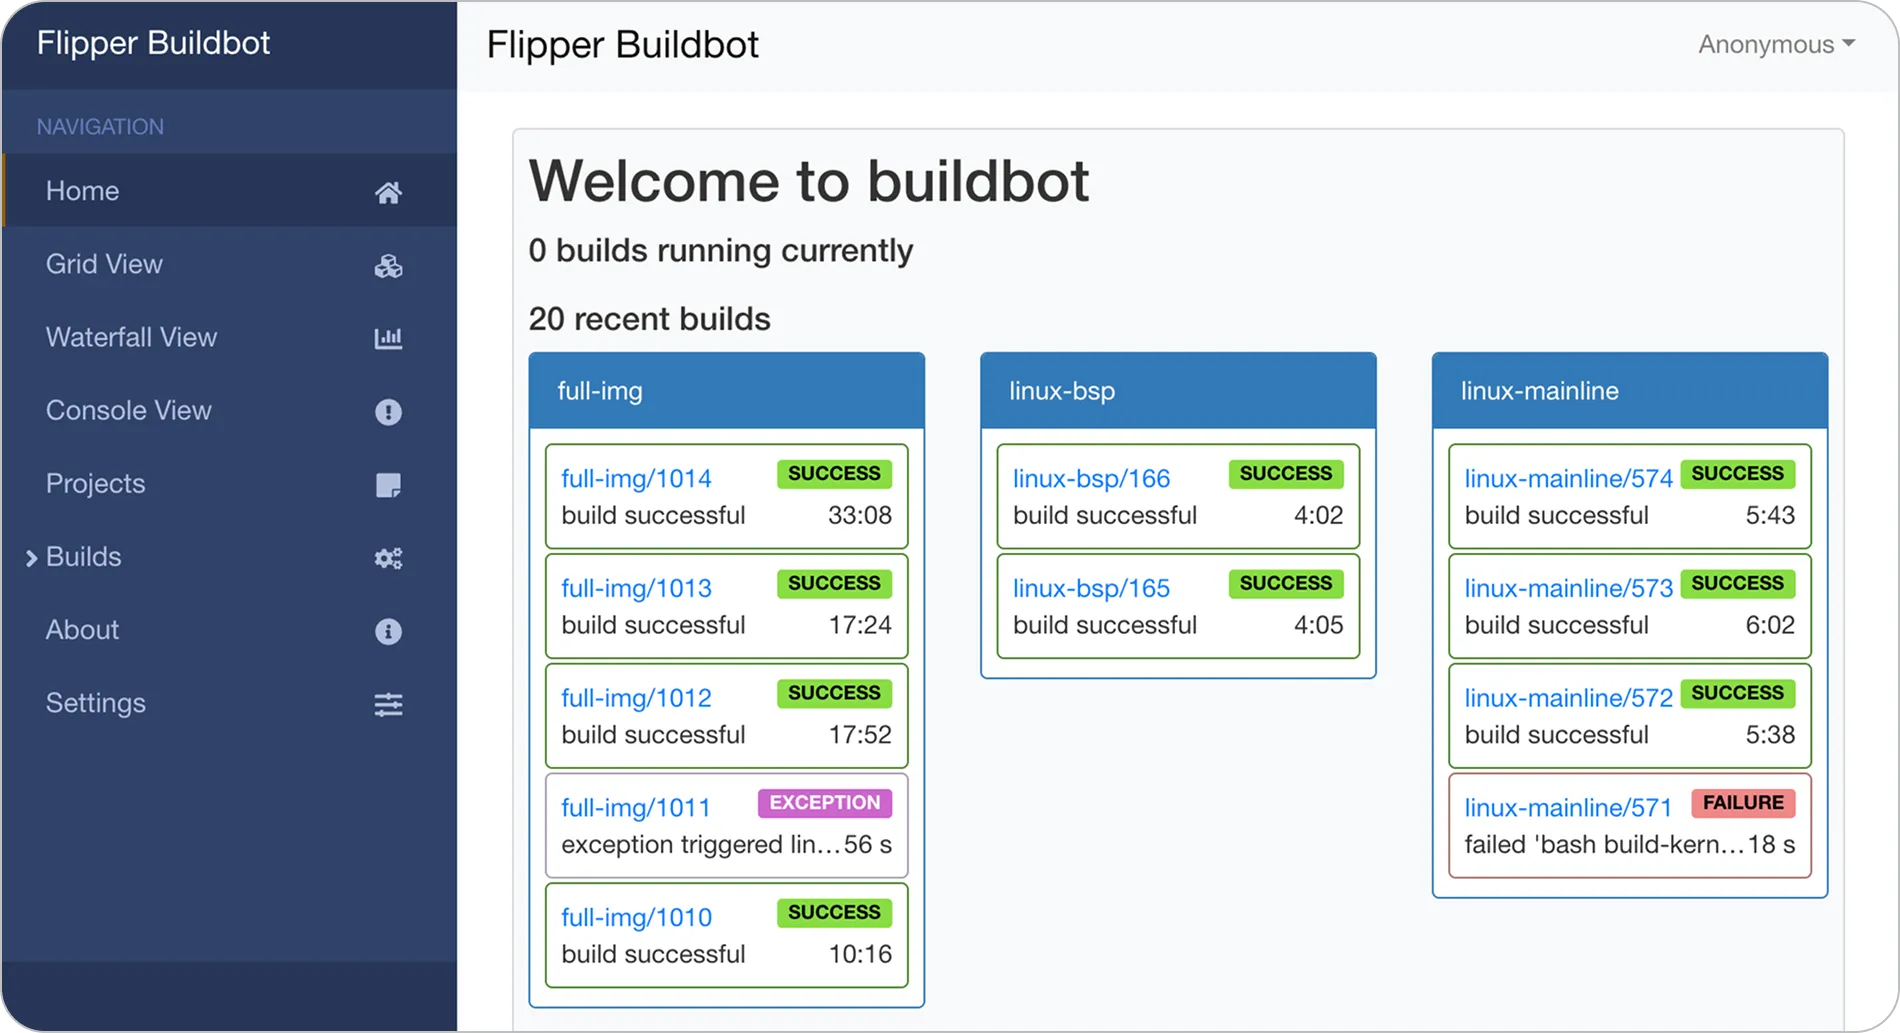The height and width of the screenshot is (1033, 1900).
Task: Click the Projects sticky note icon
Action: (388, 485)
